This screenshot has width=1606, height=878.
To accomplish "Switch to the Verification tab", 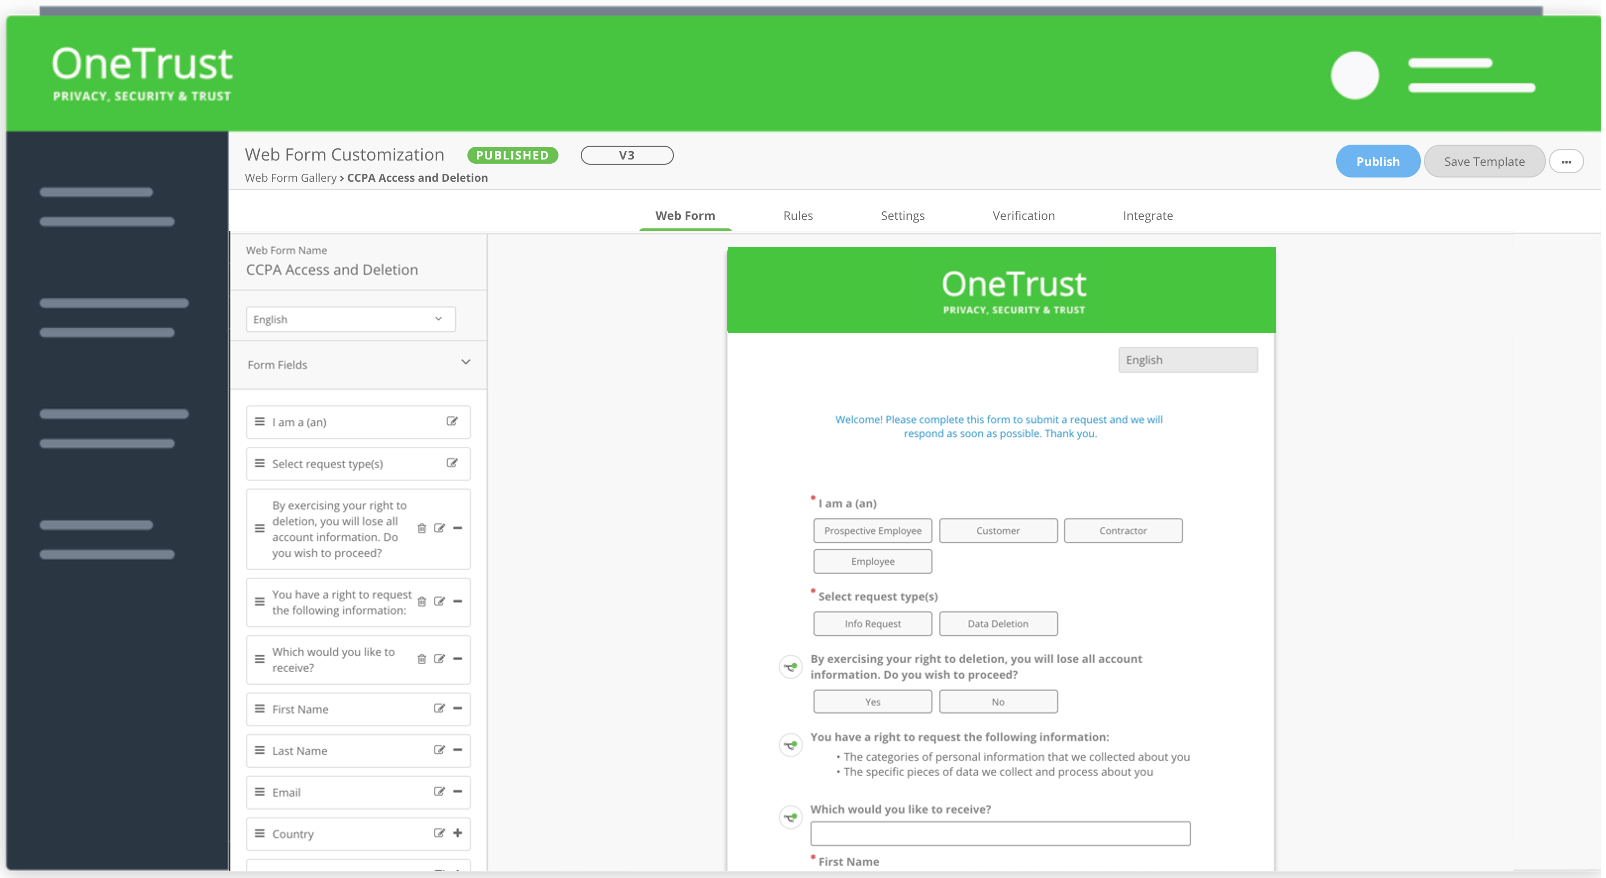I will tap(1024, 215).
